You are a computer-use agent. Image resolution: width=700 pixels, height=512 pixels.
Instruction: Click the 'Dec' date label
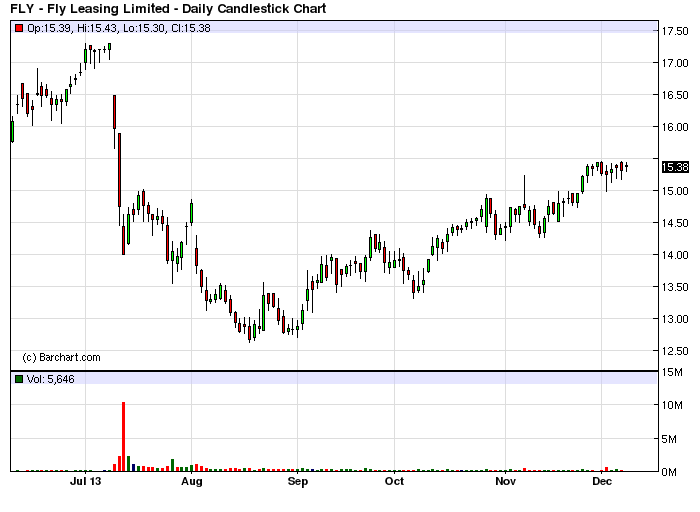coord(601,481)
